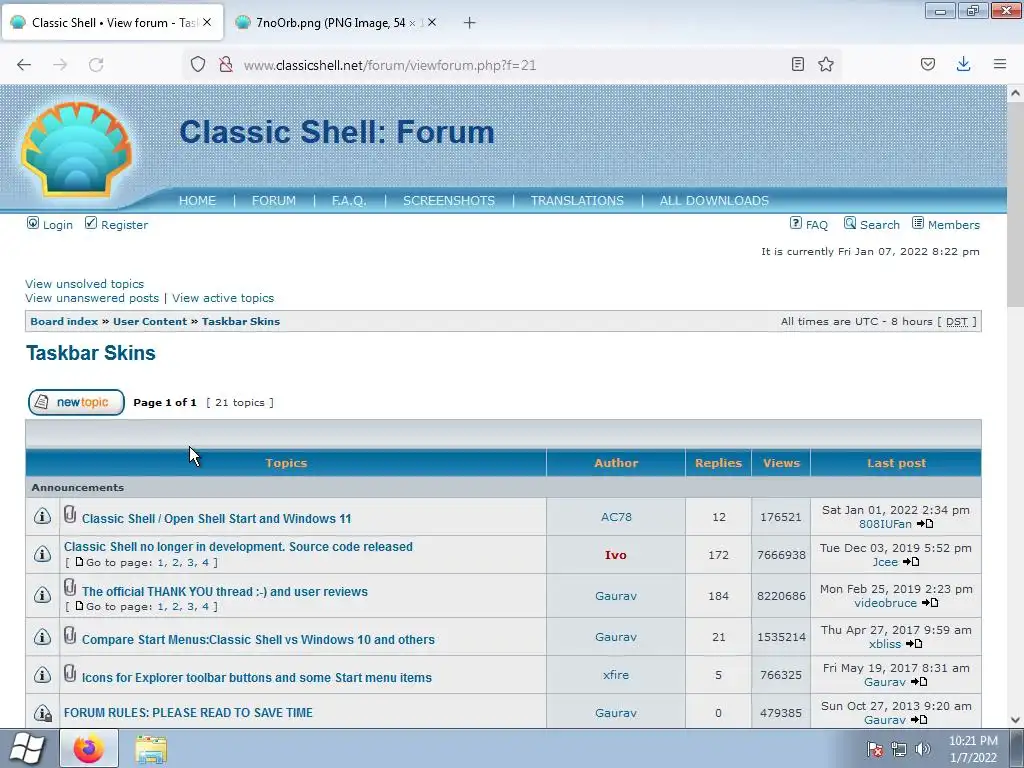This screenshot has height=768, width=1024.
Task: Open Classic Shell no longer in development topic
Action: coord(238,547)
